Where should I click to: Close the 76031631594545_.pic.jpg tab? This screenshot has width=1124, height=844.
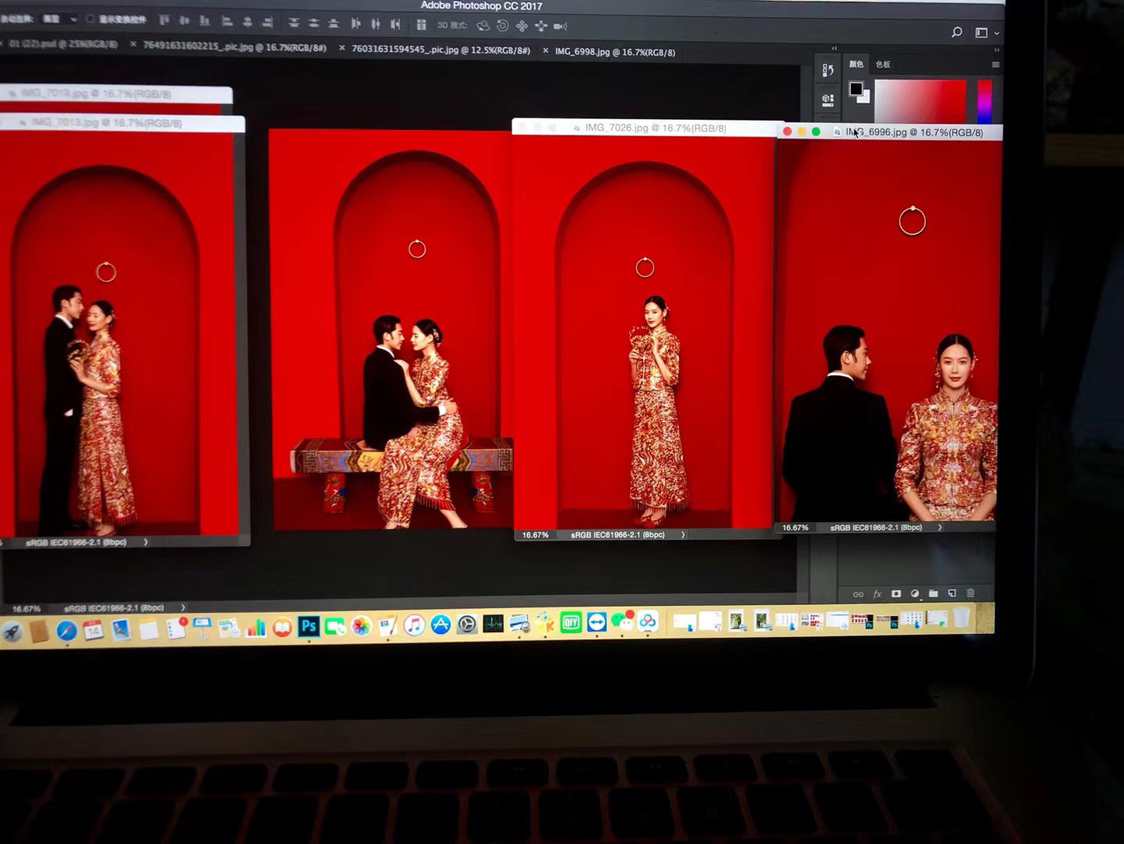pos(342,48)
